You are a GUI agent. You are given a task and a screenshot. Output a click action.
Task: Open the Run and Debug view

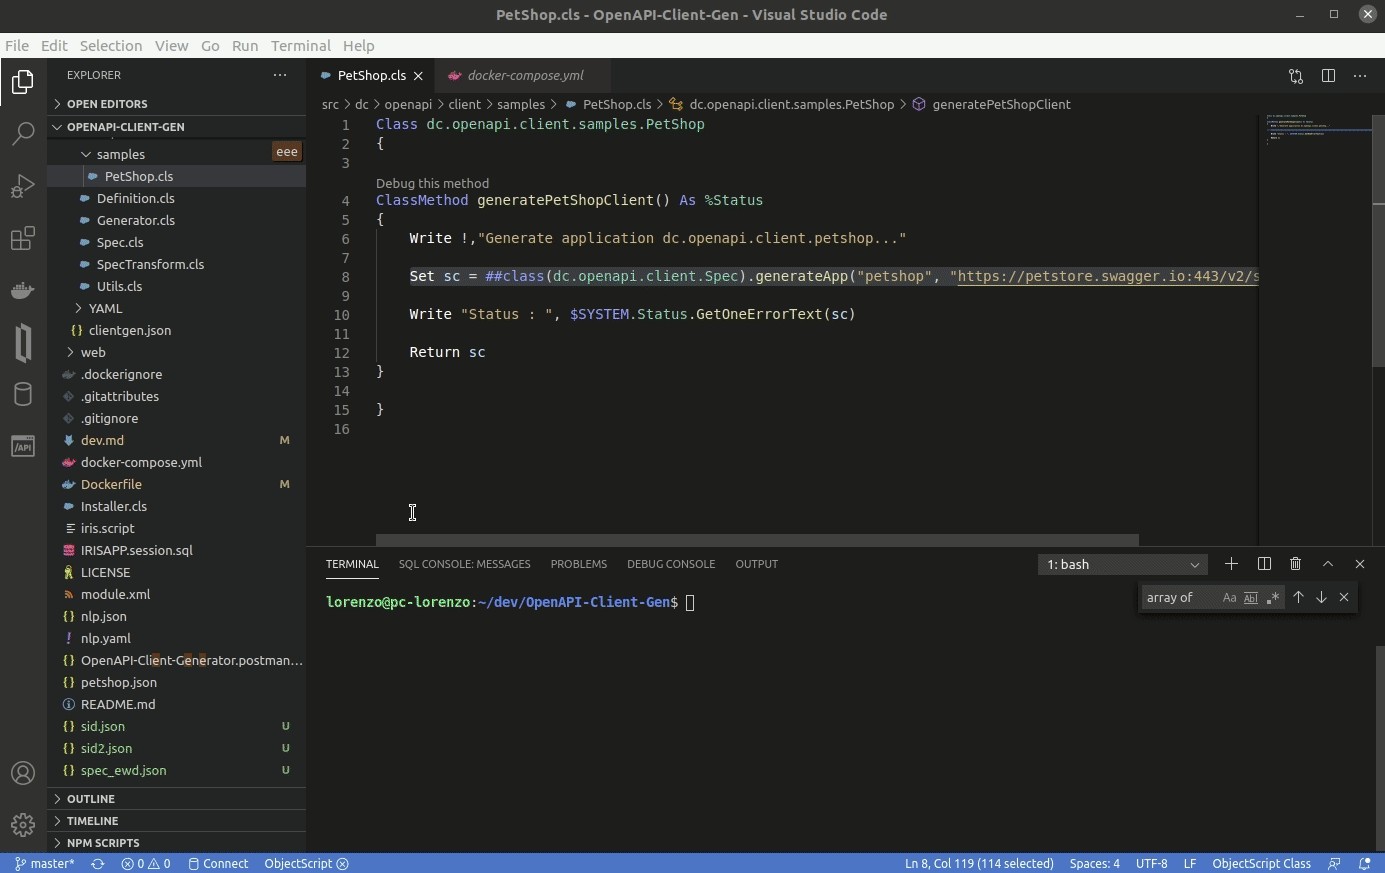(23, 186)
